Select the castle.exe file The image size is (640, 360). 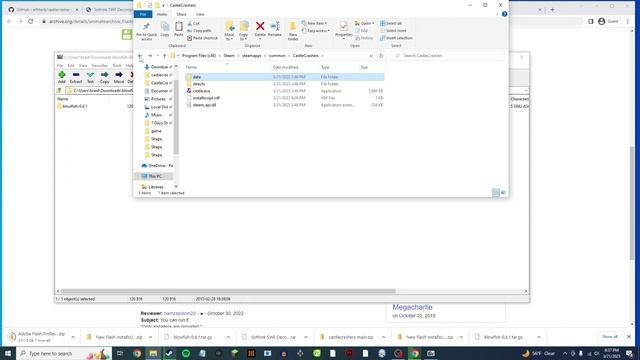[284, 91]
